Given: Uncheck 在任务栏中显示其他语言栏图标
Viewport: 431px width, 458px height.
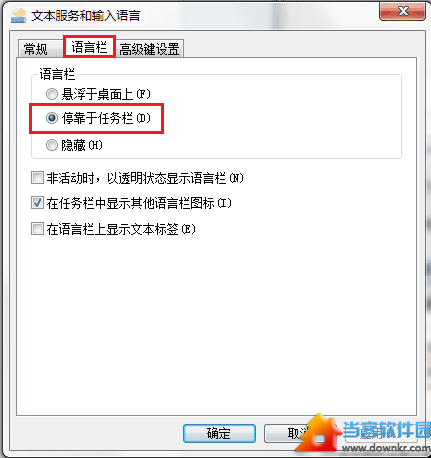Looking at the screenshot, I should pyautogui.click(x=37, y=203).
